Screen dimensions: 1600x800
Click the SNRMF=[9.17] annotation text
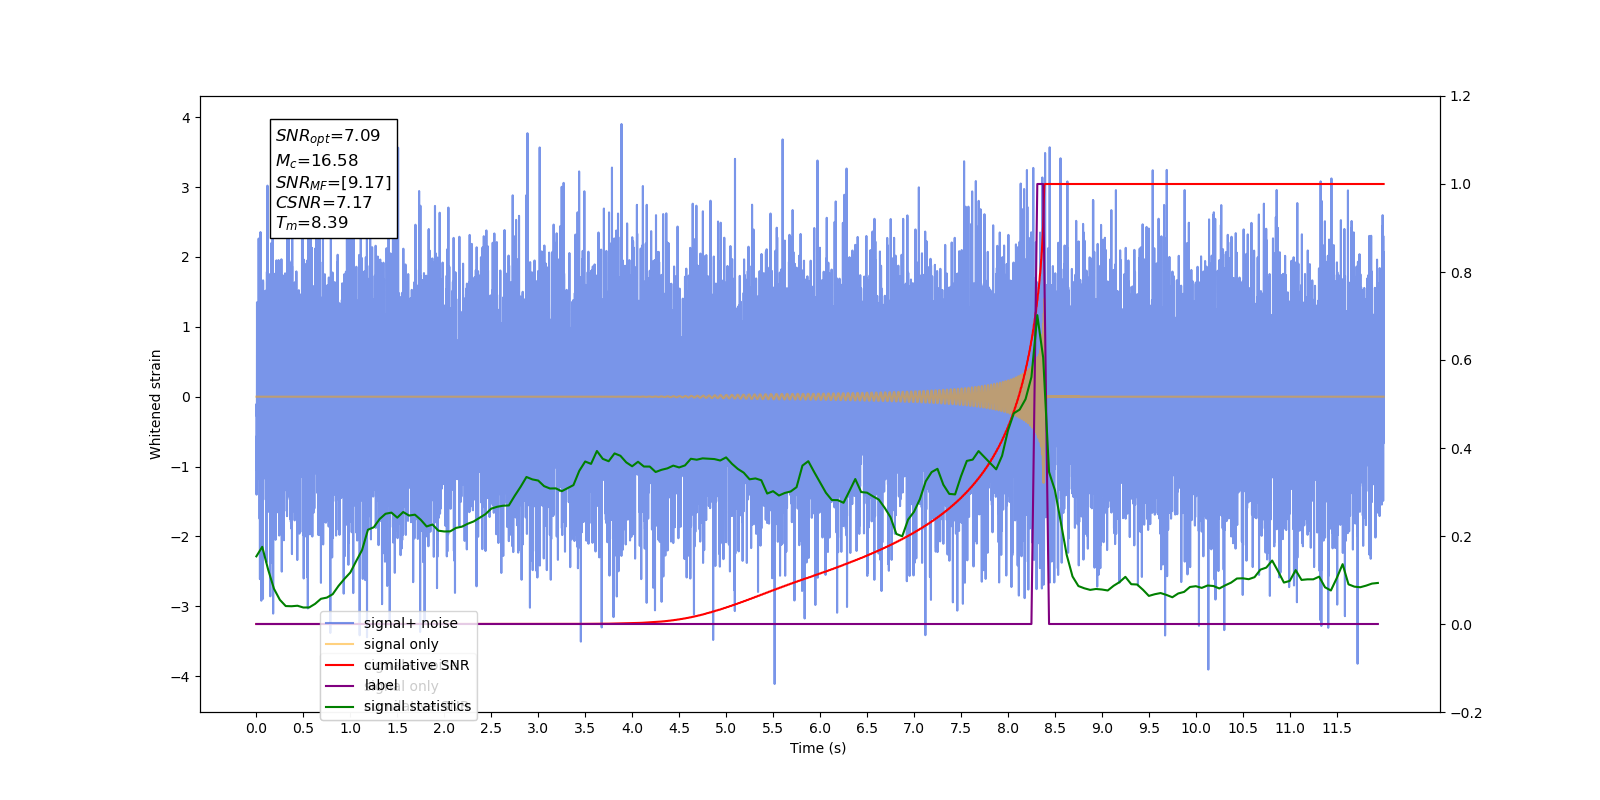[x=334, y=182]
